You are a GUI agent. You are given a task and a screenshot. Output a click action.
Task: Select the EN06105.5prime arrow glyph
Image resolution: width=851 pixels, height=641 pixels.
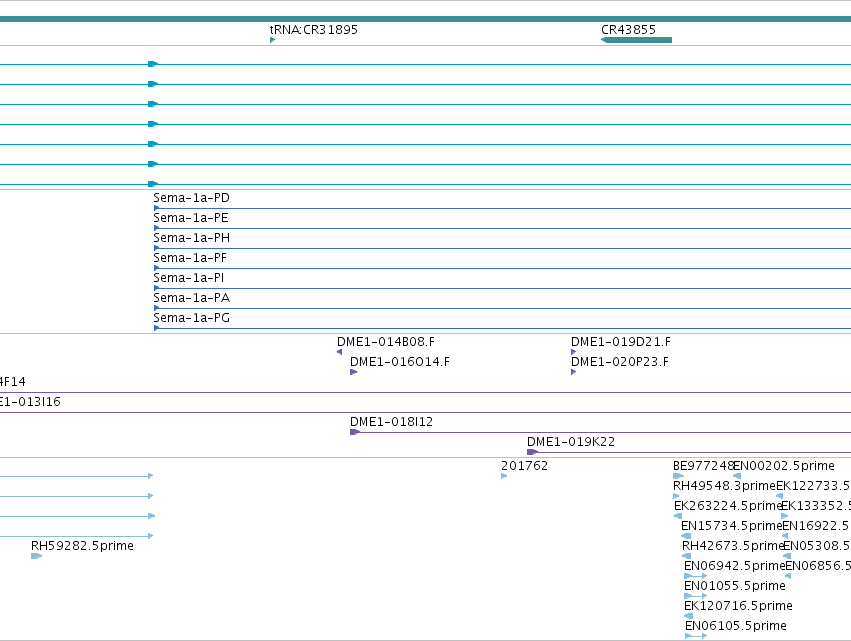click(696, 636)
